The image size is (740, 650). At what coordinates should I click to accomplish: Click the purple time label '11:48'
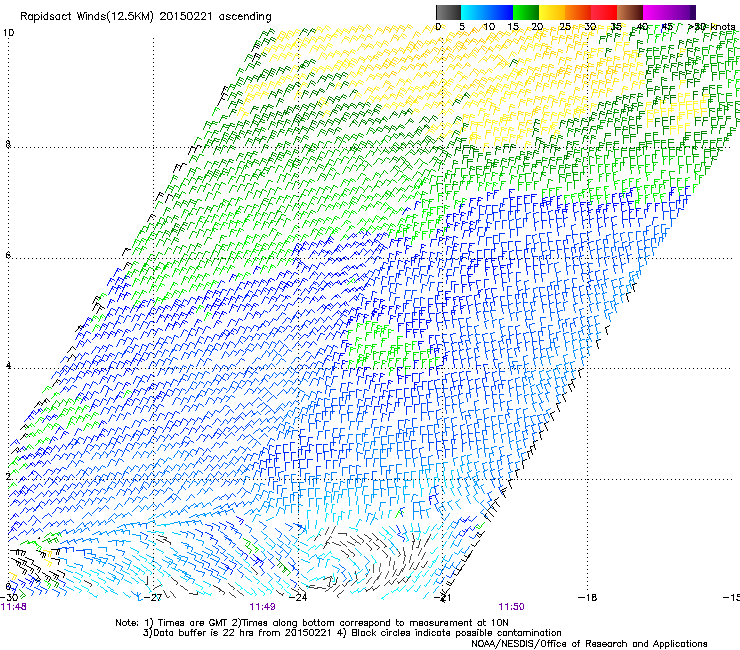[x=13, y=607]
